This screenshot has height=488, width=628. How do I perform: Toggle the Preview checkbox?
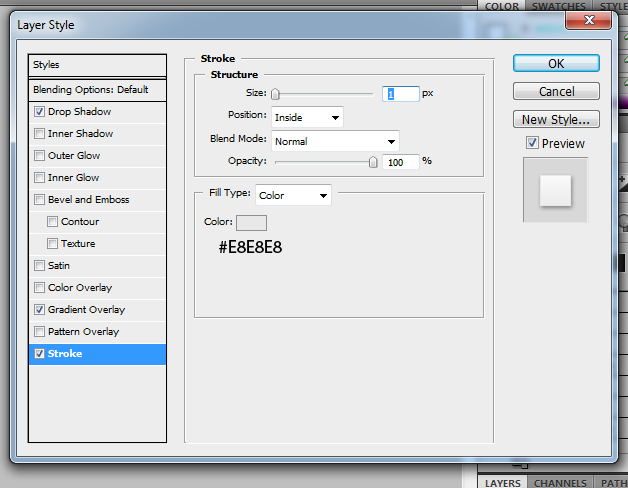(x=532, y=143)
